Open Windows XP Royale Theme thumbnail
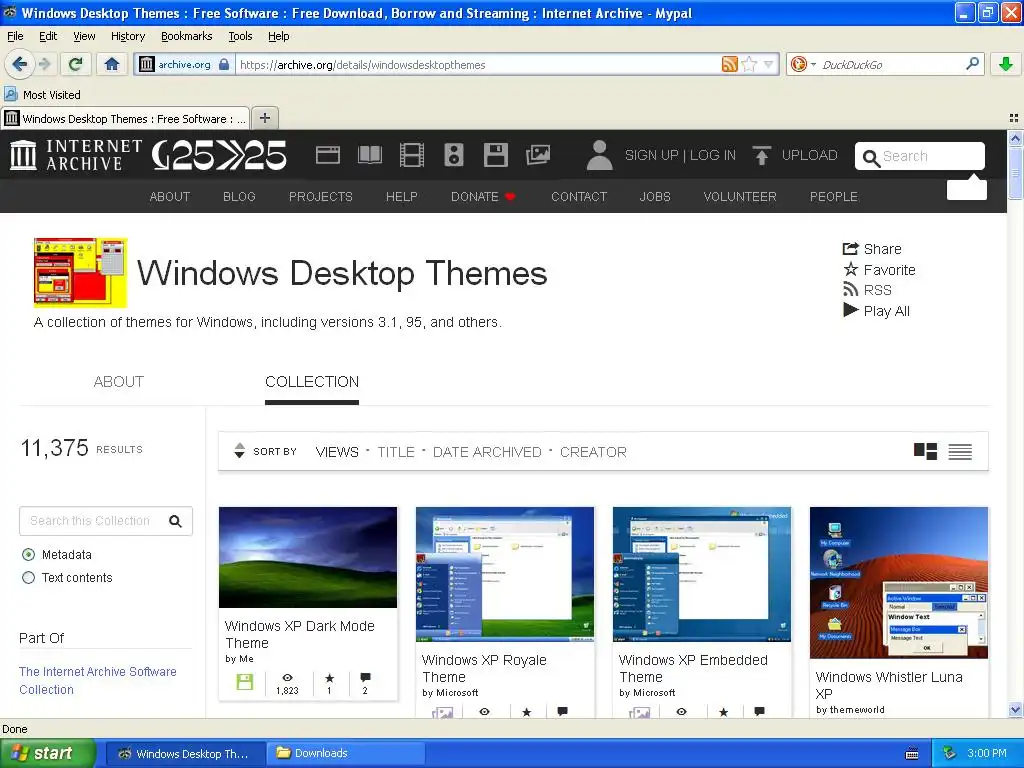The image size is (1024, 768). 505,574
